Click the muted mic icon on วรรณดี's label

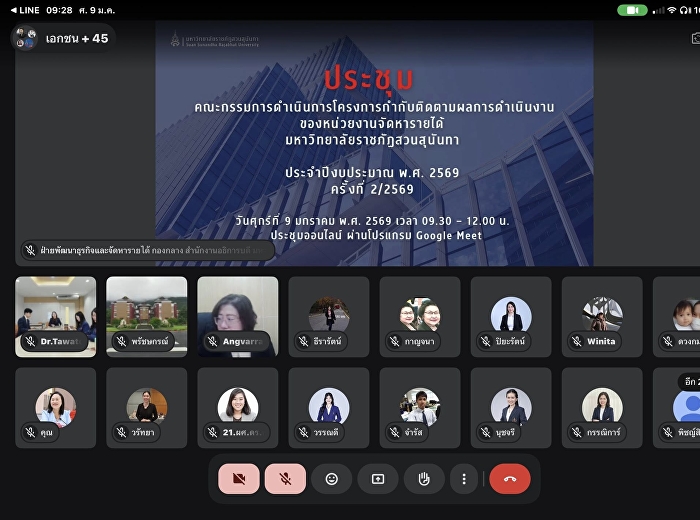coord(304,432)
